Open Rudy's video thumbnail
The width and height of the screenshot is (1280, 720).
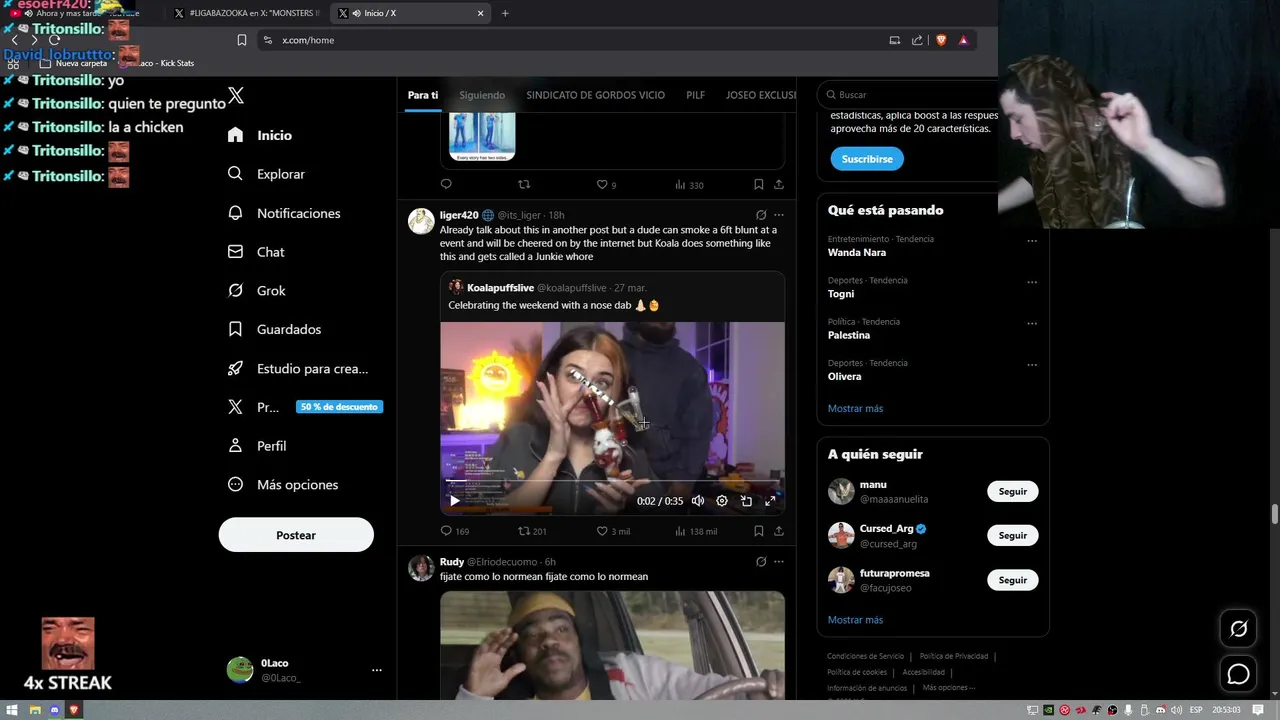(x=612, y=645)
